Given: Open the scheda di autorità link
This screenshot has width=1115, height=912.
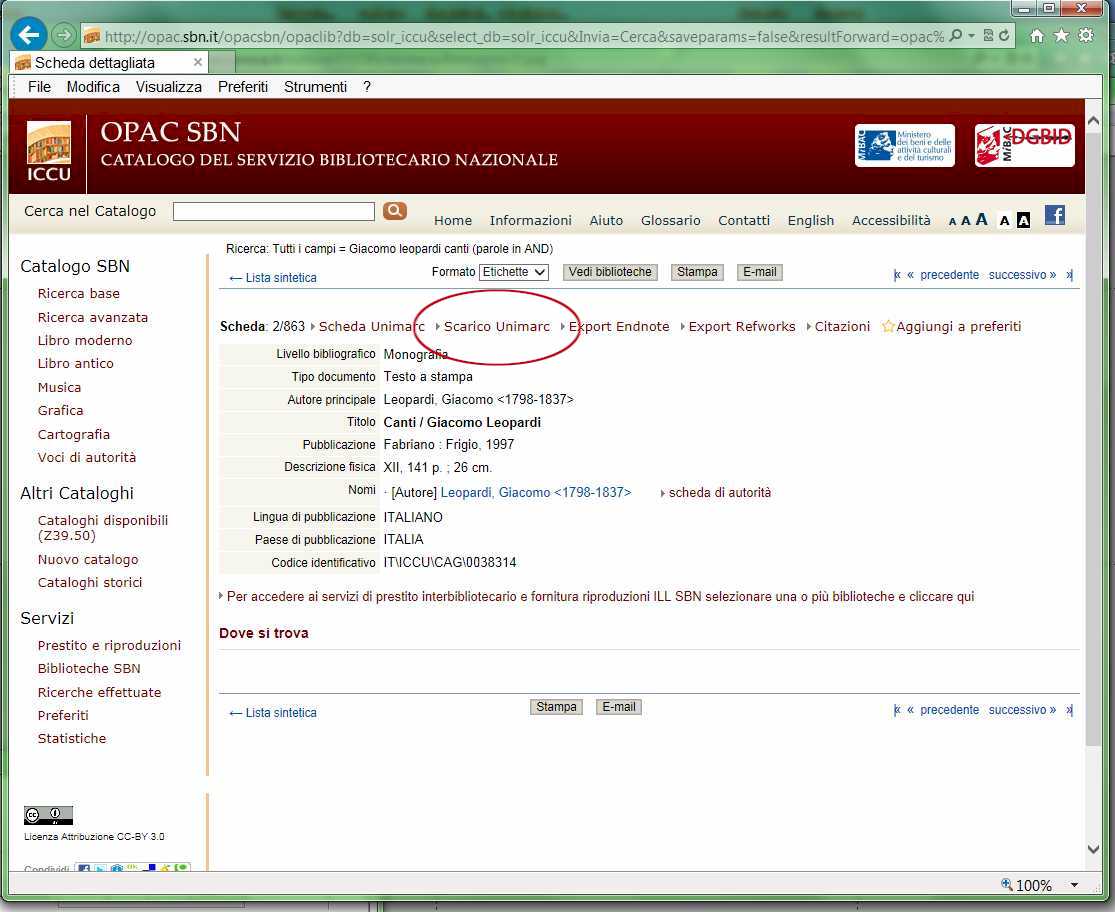Looking at the screenshot, I should (720, 493).
